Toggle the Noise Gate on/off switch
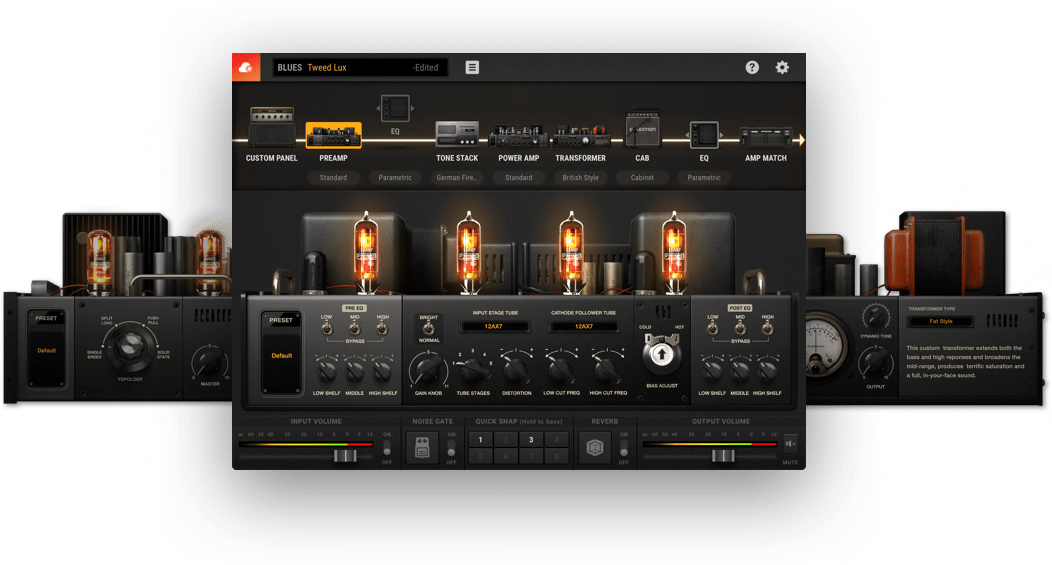The image size is (1052, 565). pos(451,448)
